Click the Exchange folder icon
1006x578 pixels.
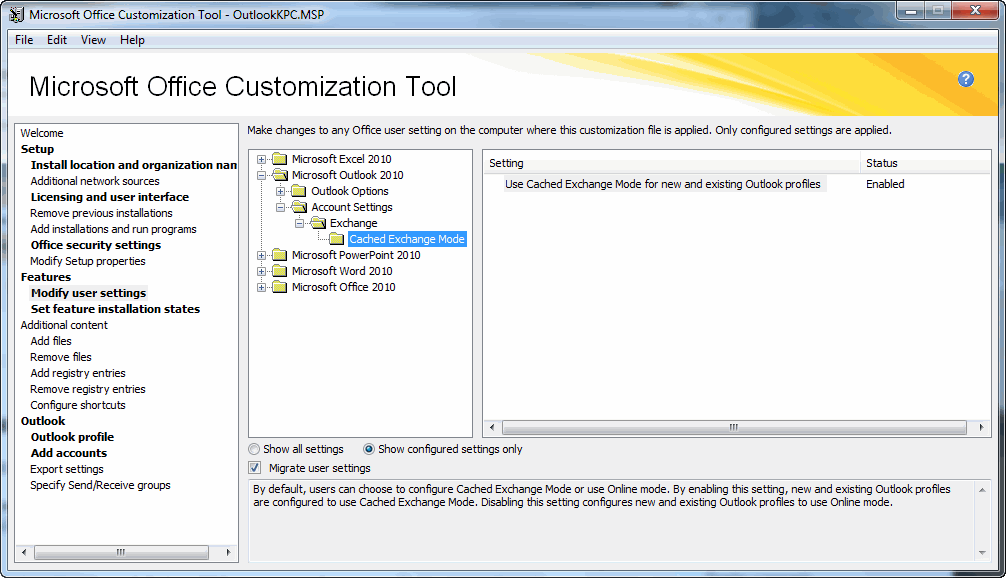click(x=318, y=223)
